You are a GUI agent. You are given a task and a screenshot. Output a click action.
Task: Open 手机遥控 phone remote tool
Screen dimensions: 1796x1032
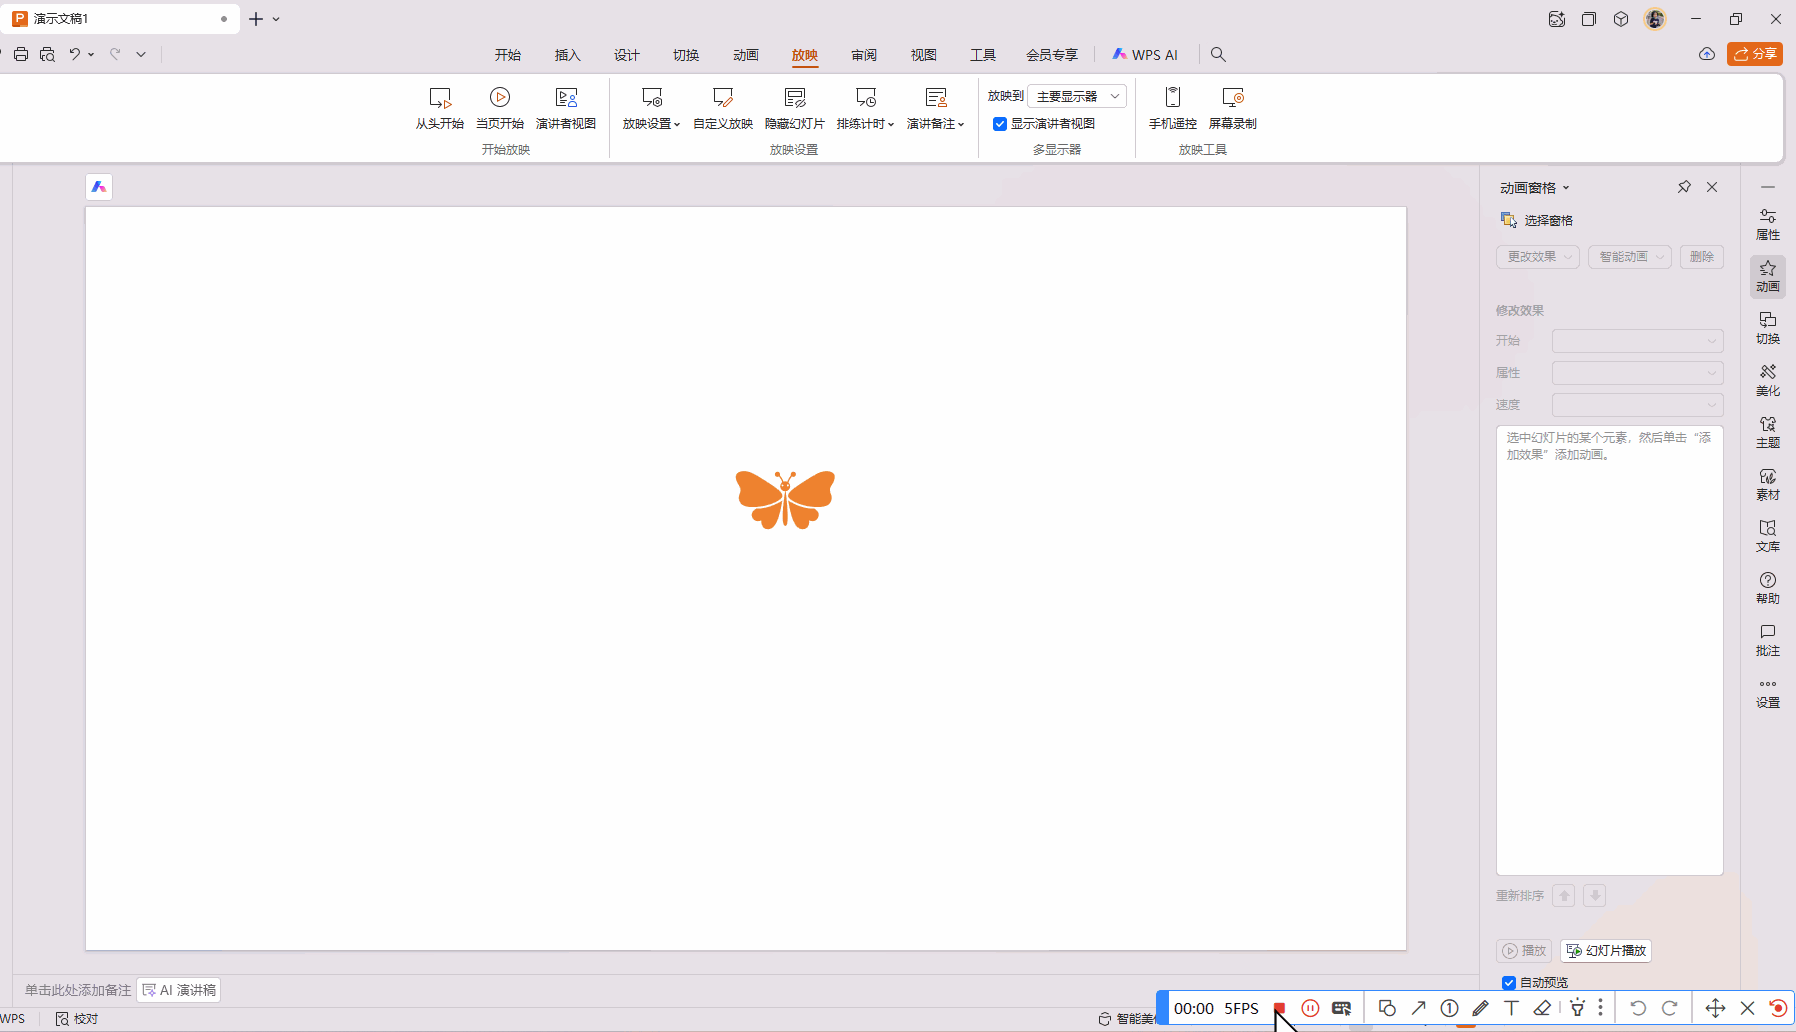[x=1173, y=98]
